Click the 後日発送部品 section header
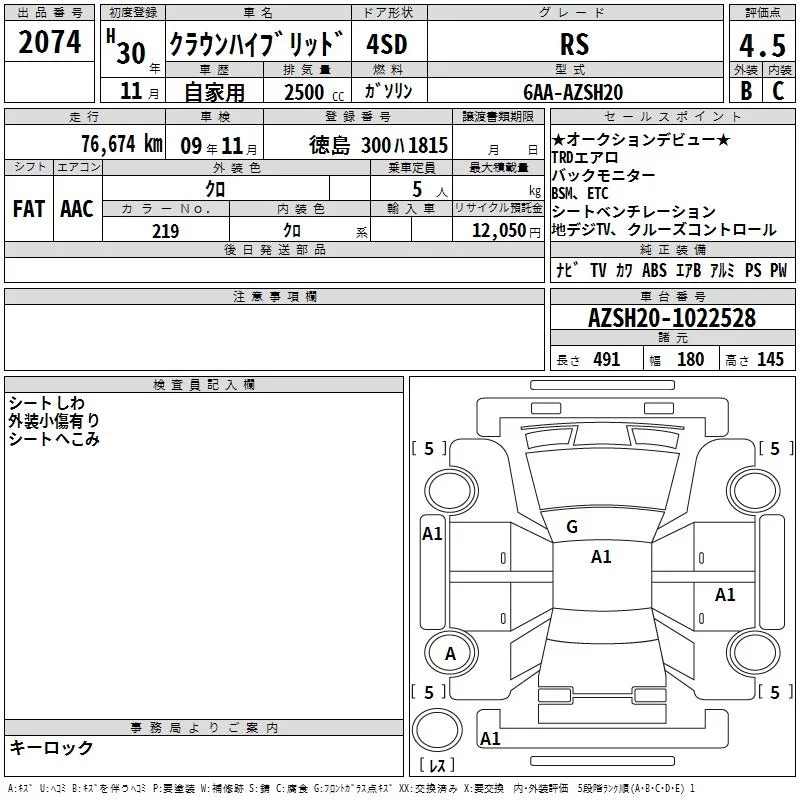 click(274, 249)
